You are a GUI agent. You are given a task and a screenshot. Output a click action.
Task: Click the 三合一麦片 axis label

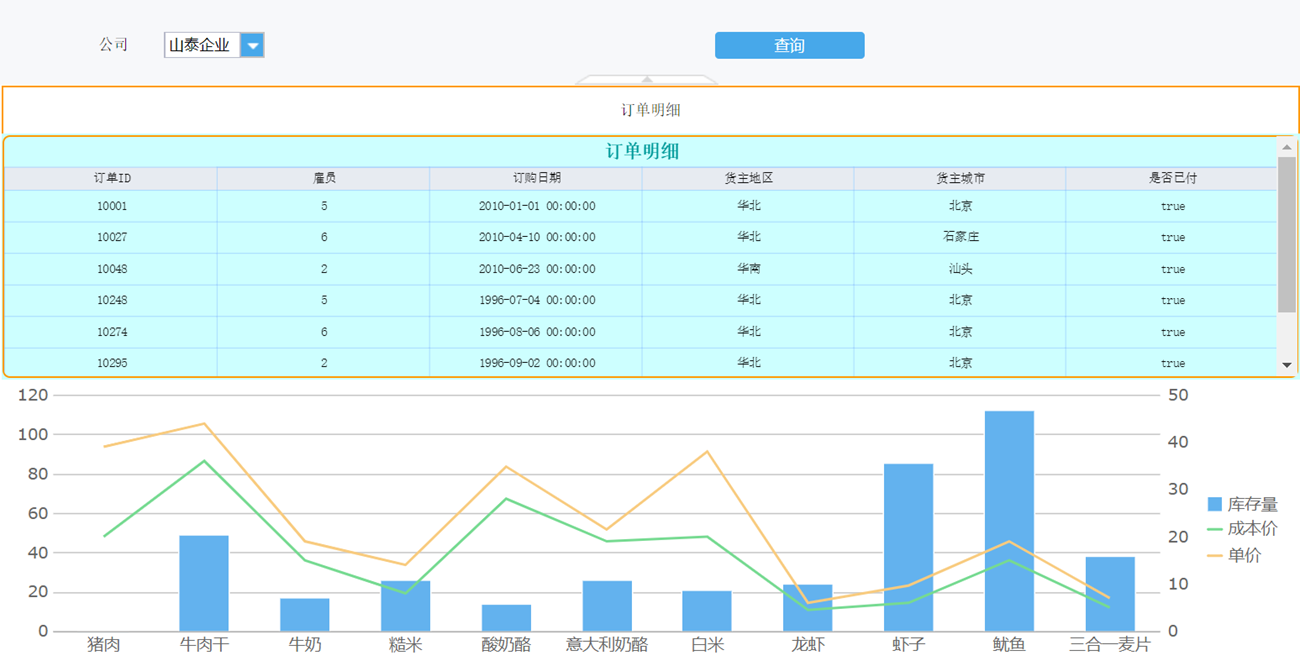click(x=1110, y=645)
